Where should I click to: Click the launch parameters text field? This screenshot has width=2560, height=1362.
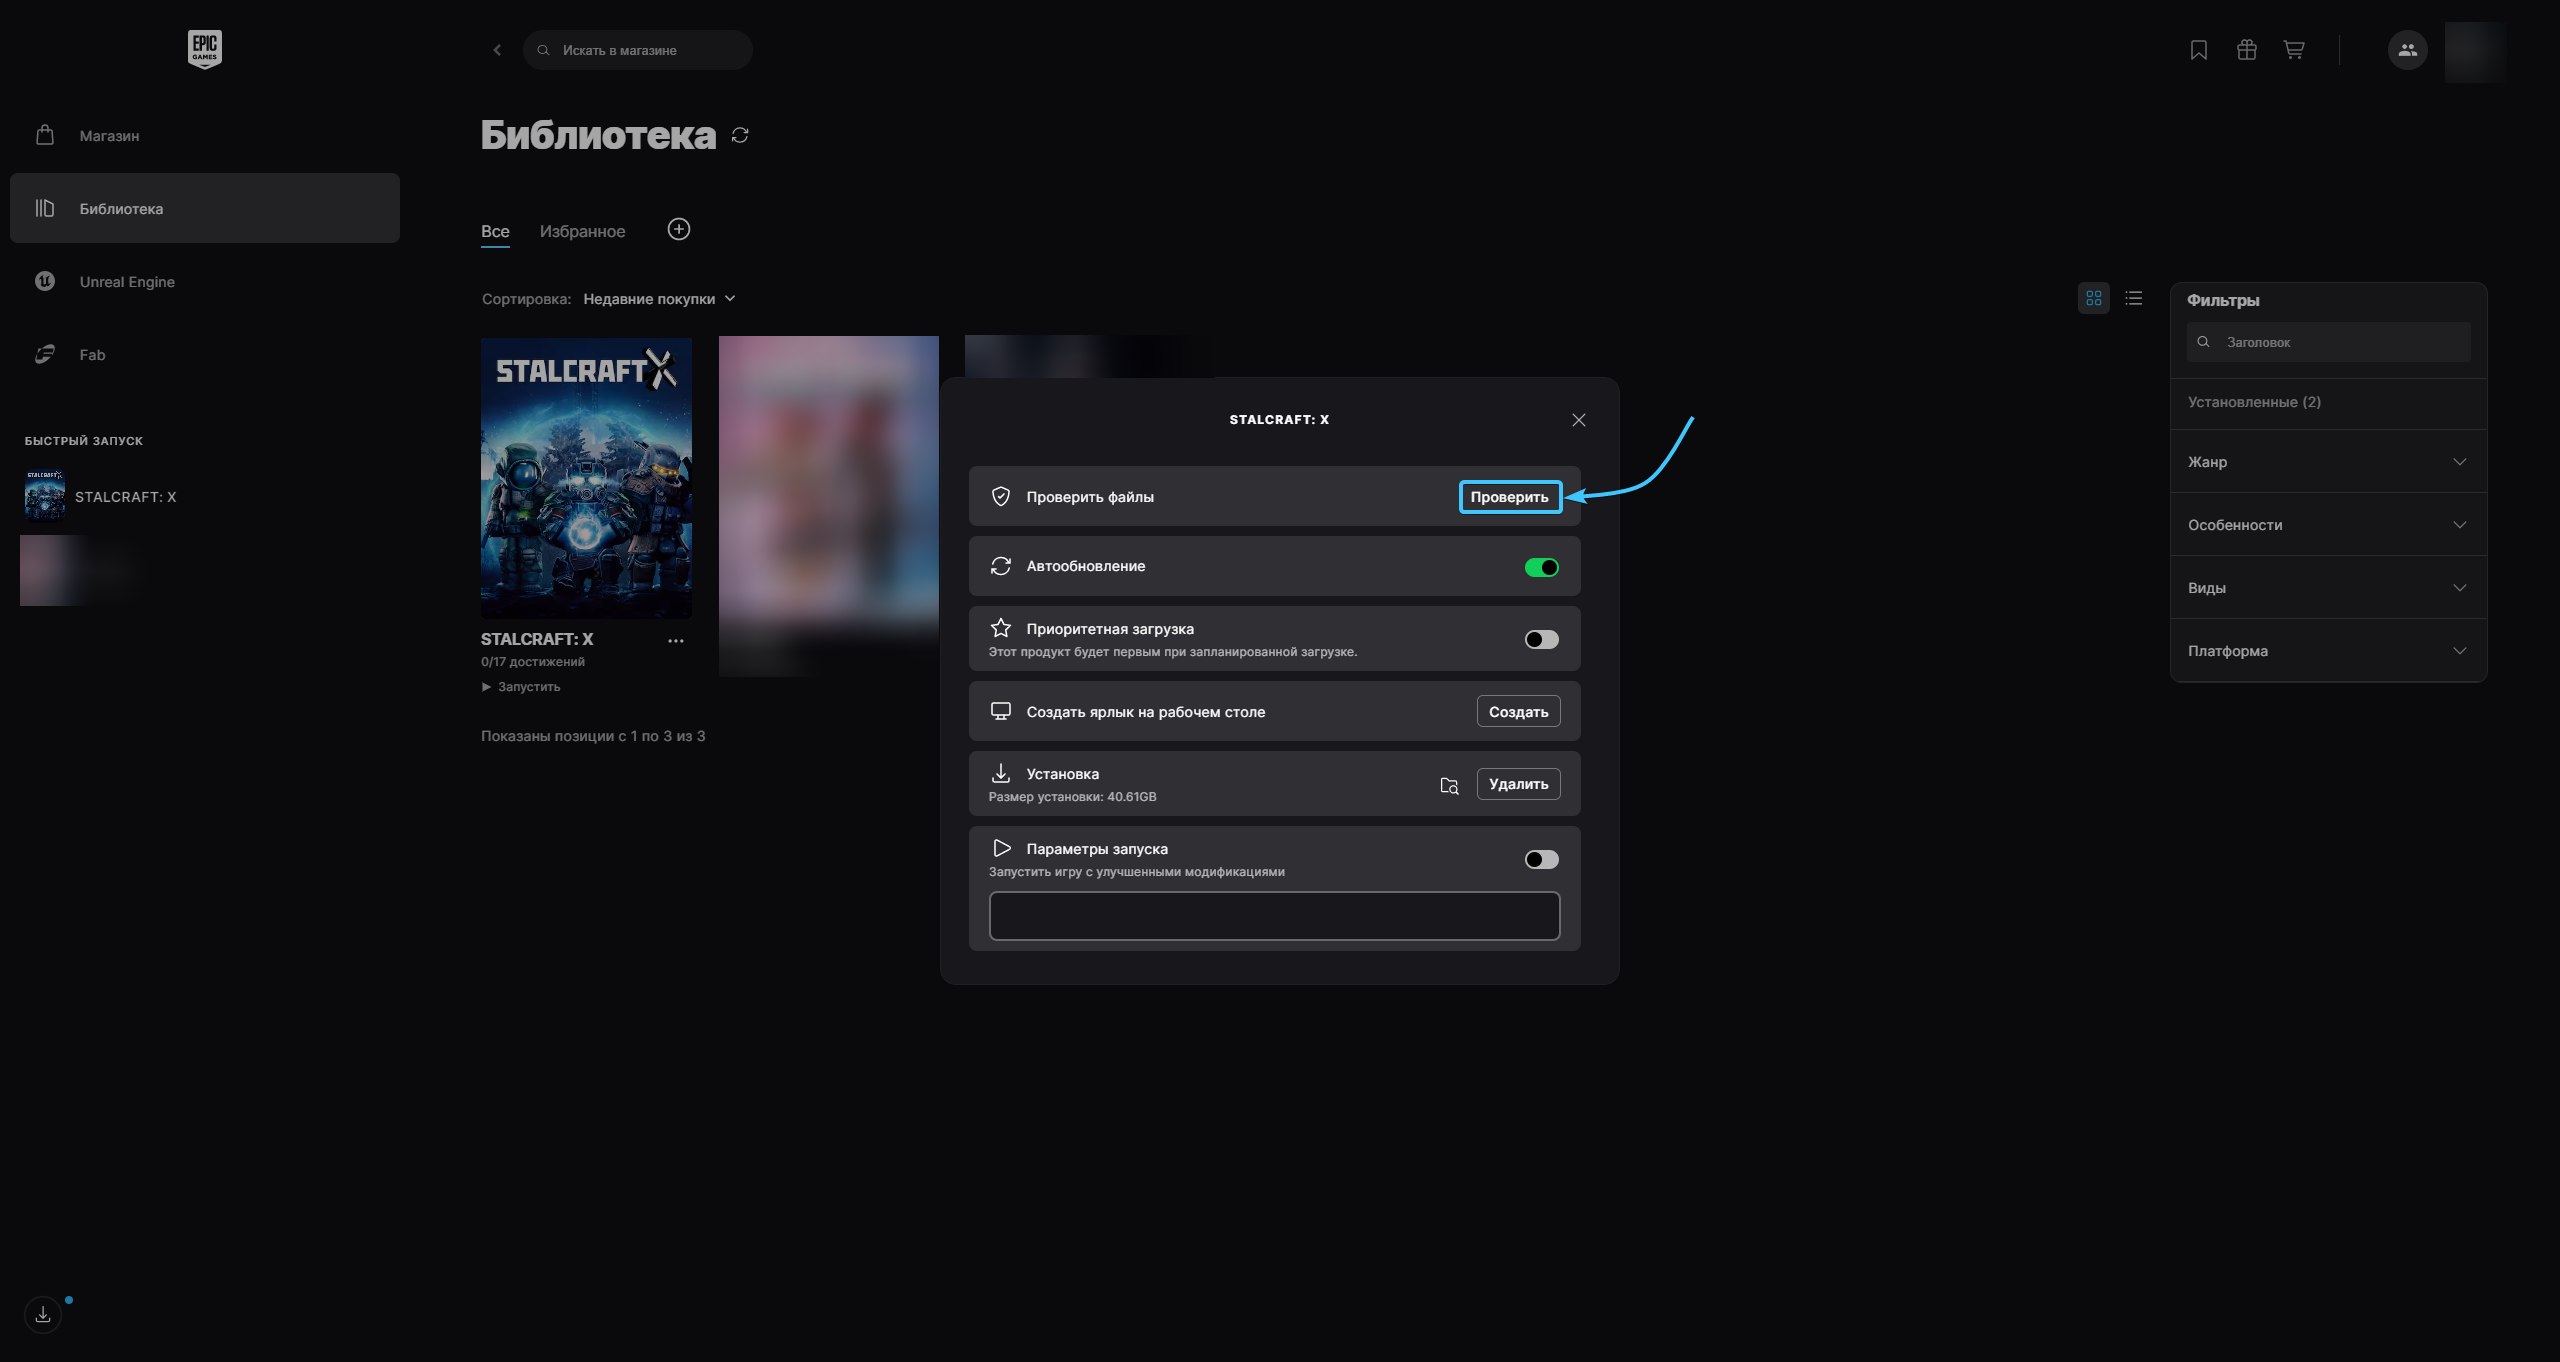(1274, 916)
